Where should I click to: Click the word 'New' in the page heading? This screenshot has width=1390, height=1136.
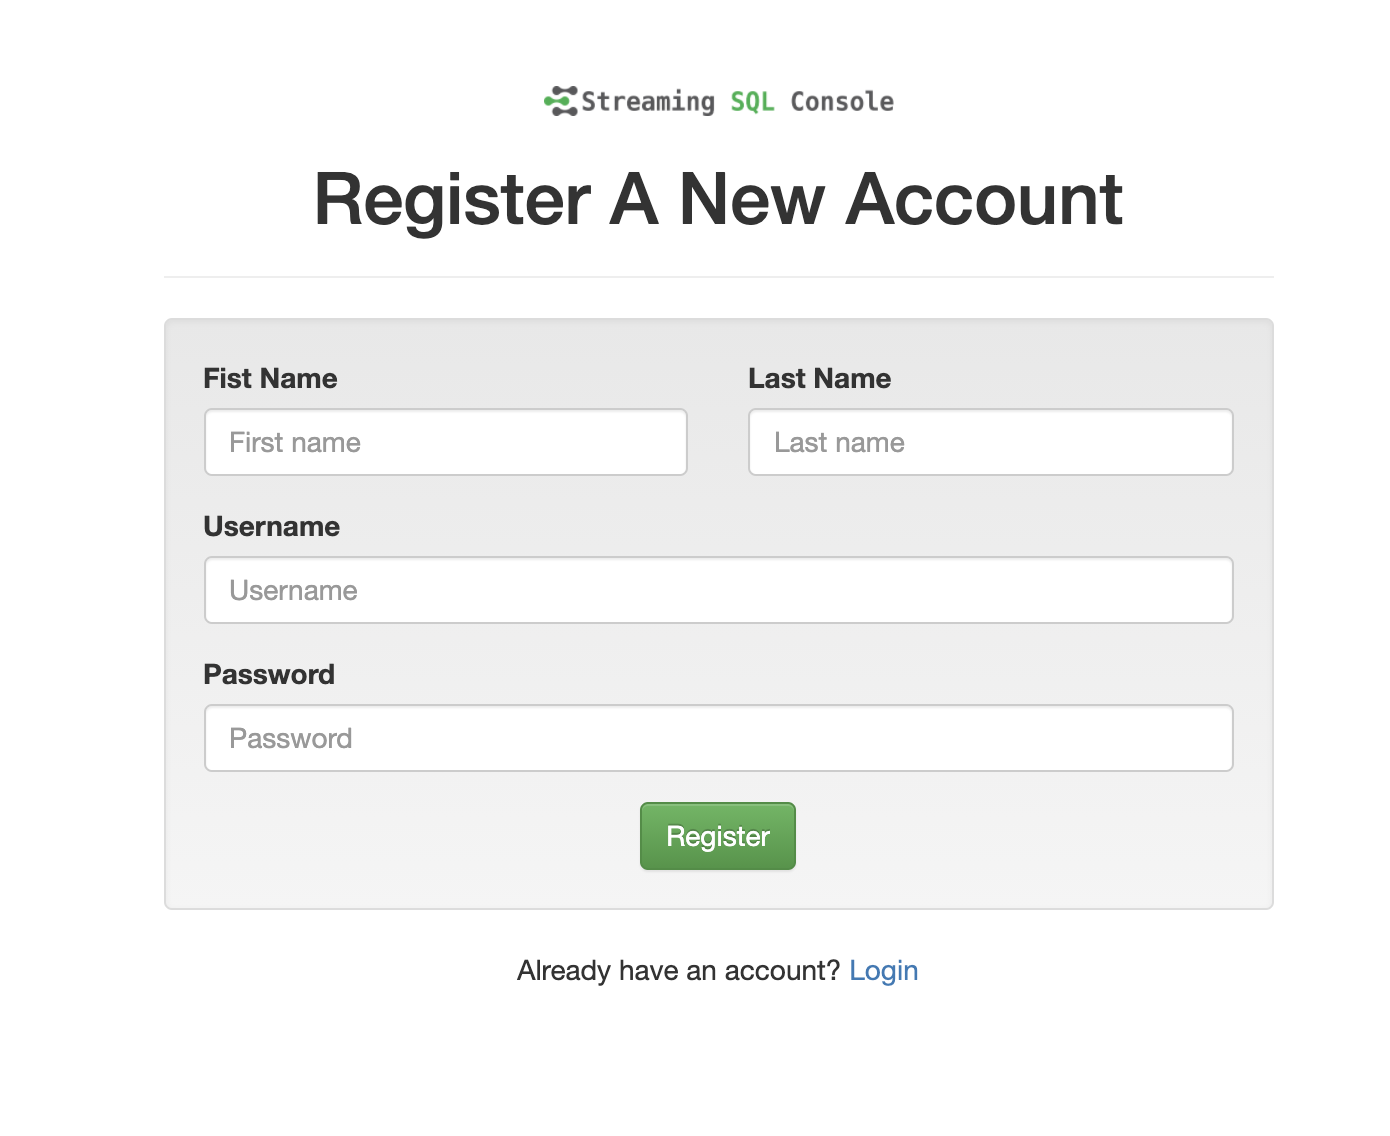(x=752, y=200)
